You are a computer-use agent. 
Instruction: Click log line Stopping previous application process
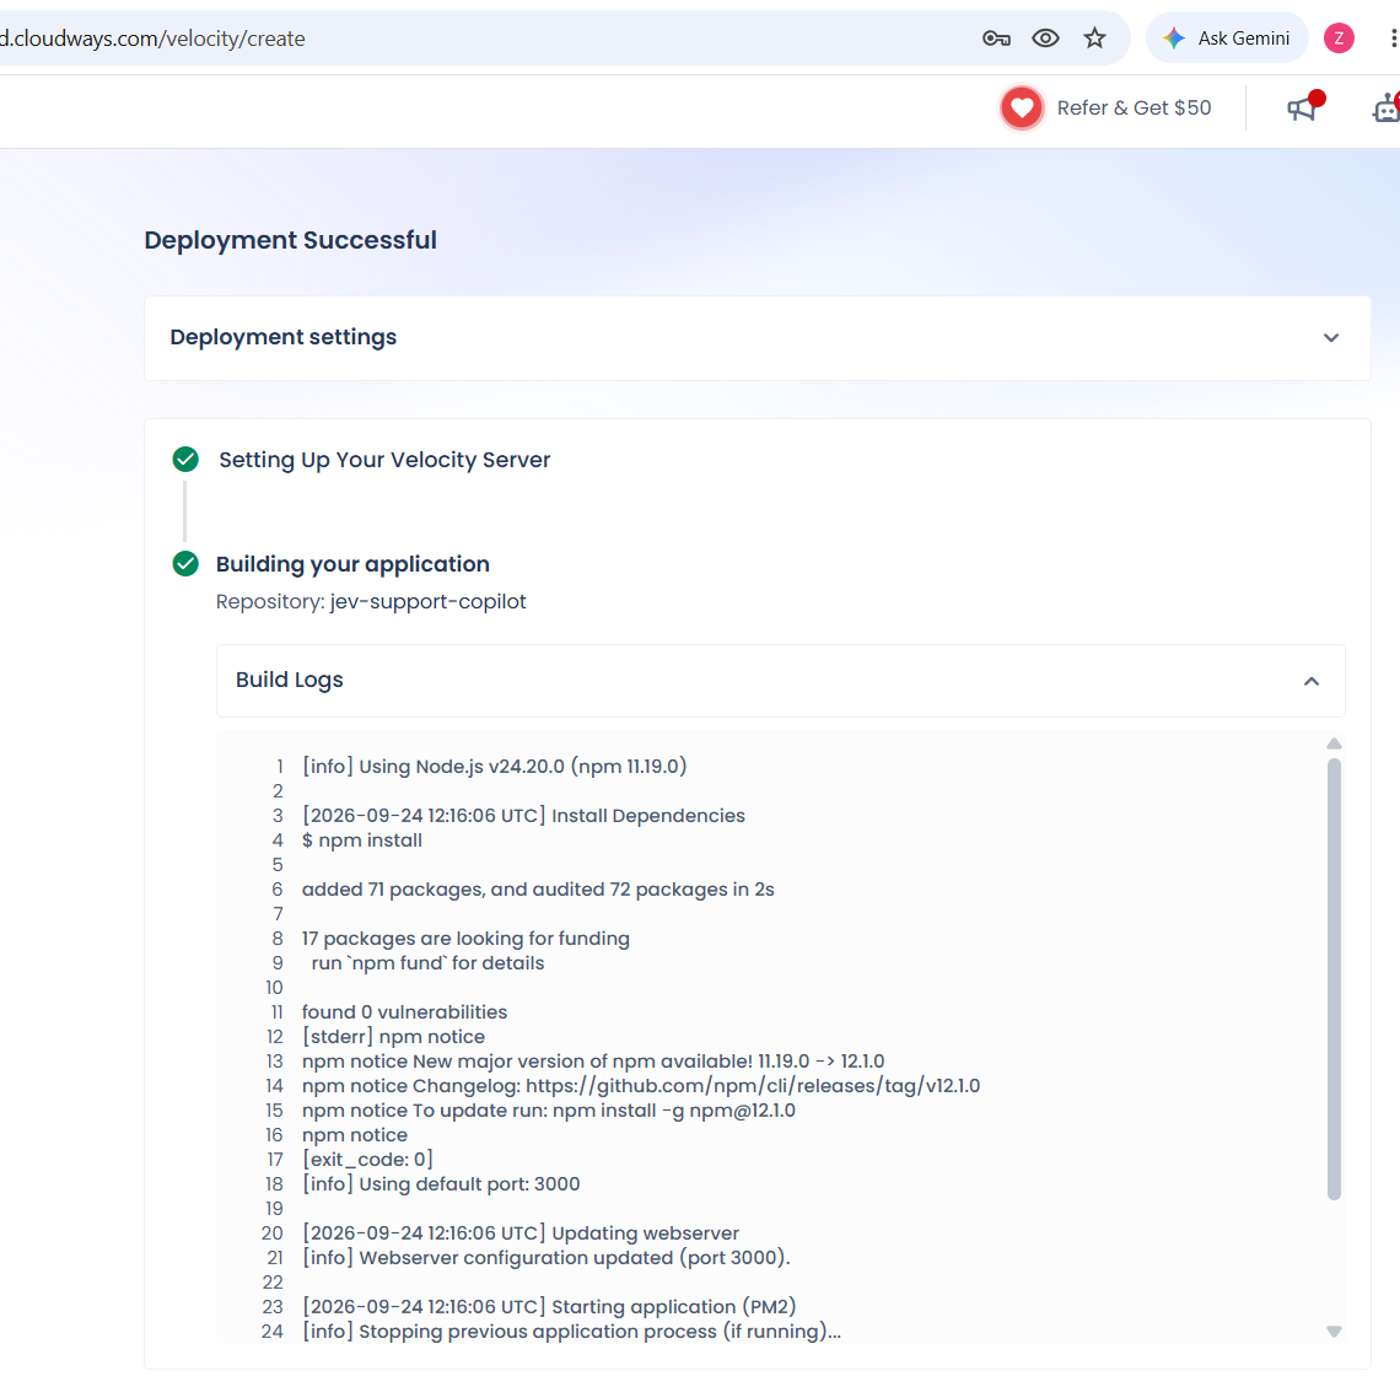(571, 1332)
